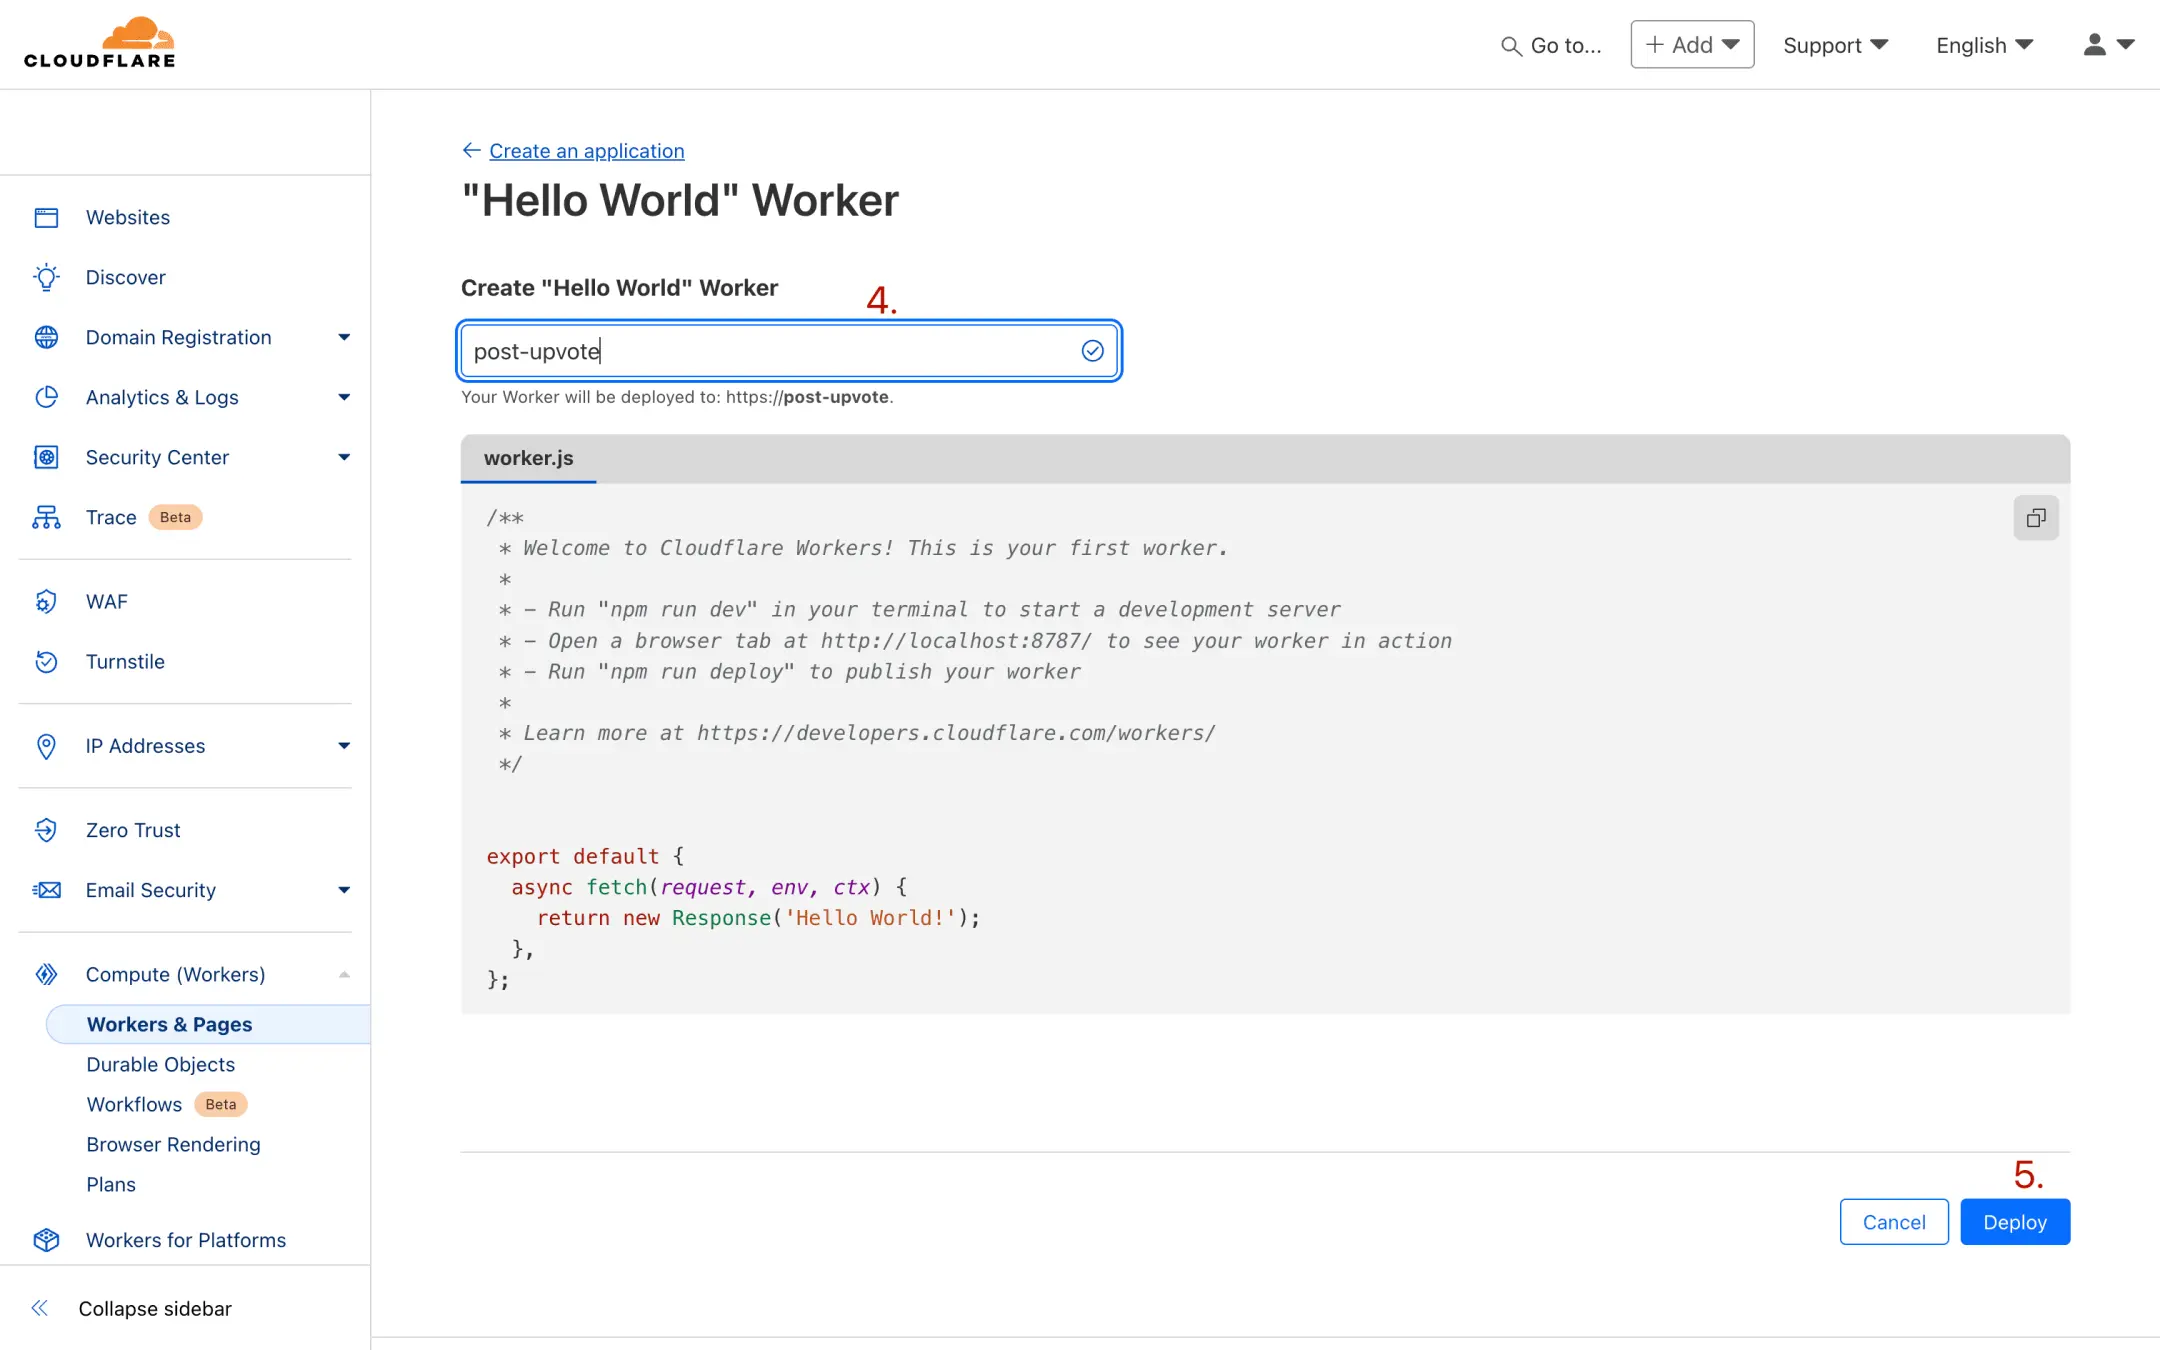Screen dimensions: 2160x1350
Task: Open Turnstile in sidebar
Action: click(x=125, y=661)
